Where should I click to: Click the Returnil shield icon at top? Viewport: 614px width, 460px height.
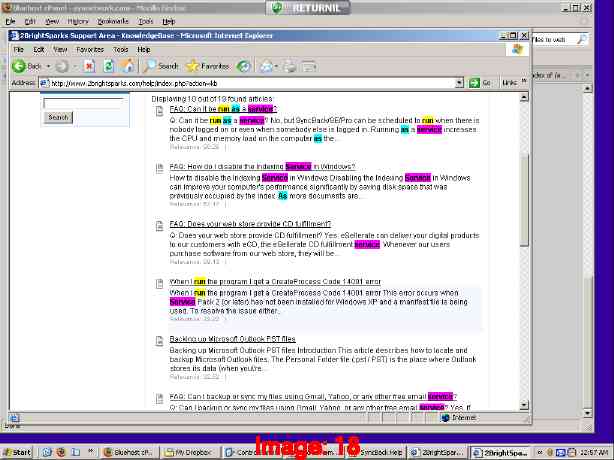point(277,8)
